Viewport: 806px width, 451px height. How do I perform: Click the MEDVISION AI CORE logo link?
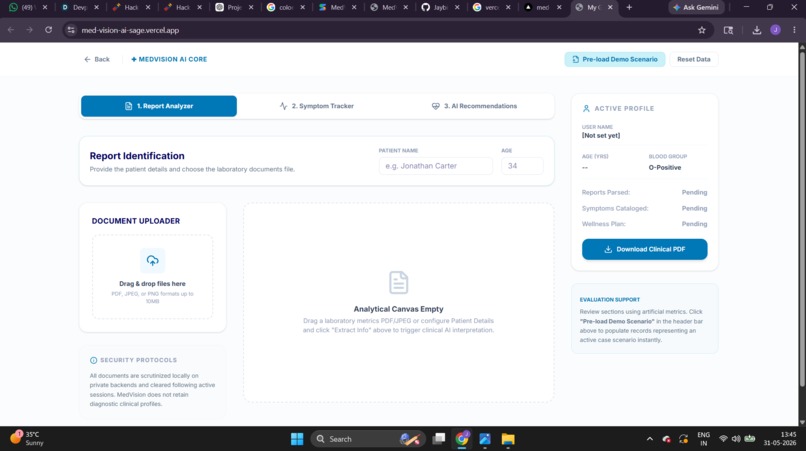tap(169, 59)
